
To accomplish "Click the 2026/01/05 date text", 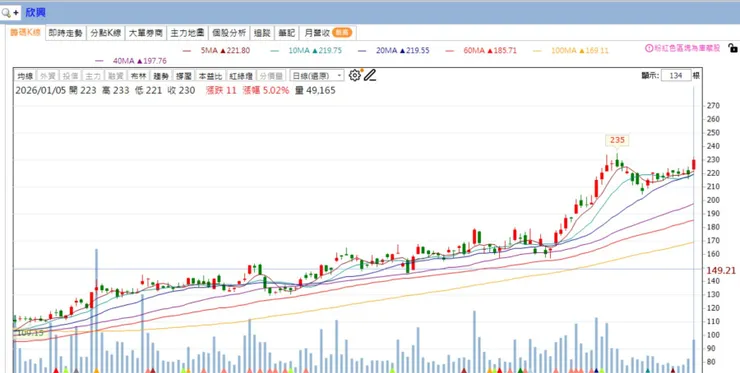I will point(40,91).
